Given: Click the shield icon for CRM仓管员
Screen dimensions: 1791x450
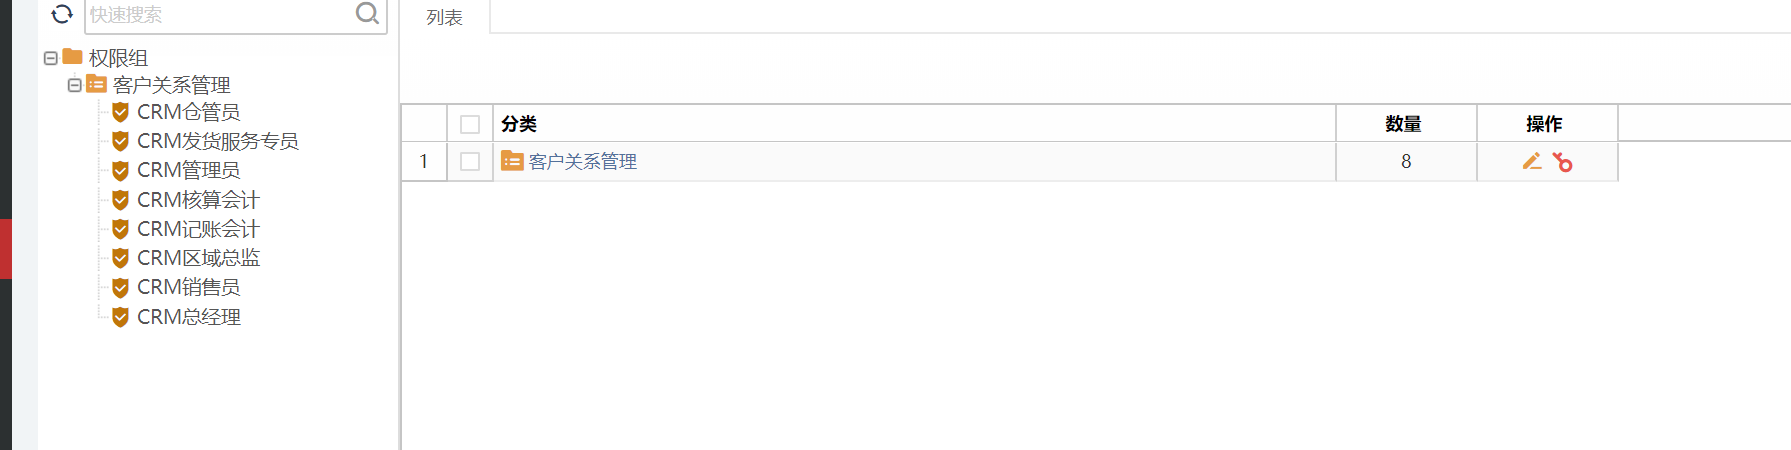Looking at the screenshot, I should click(x=120, y=112).
